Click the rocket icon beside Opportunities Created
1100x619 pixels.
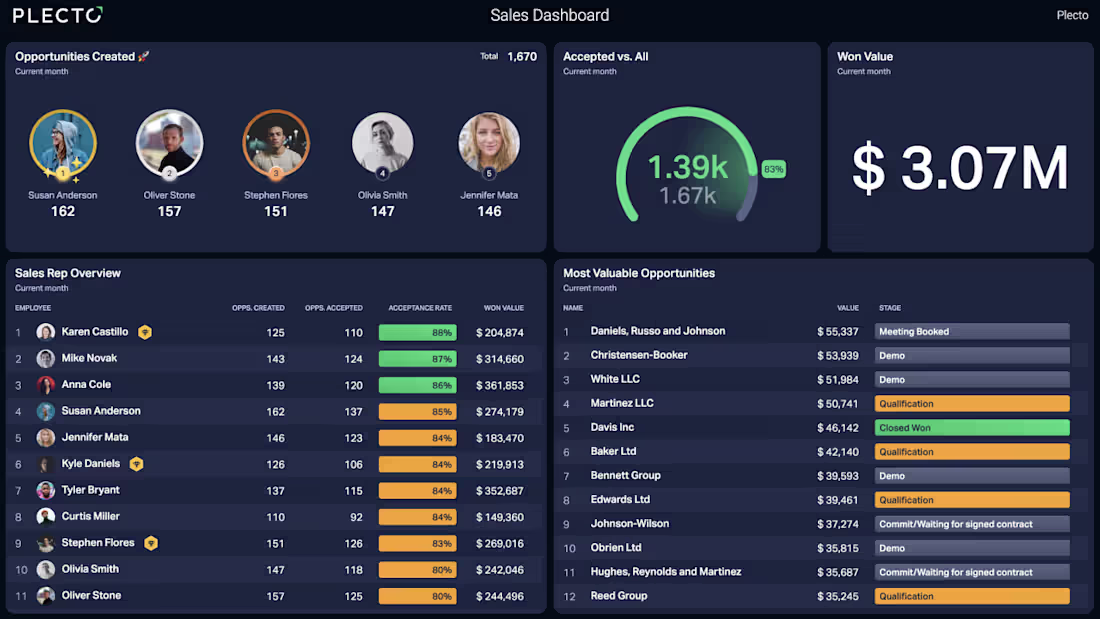143,56
